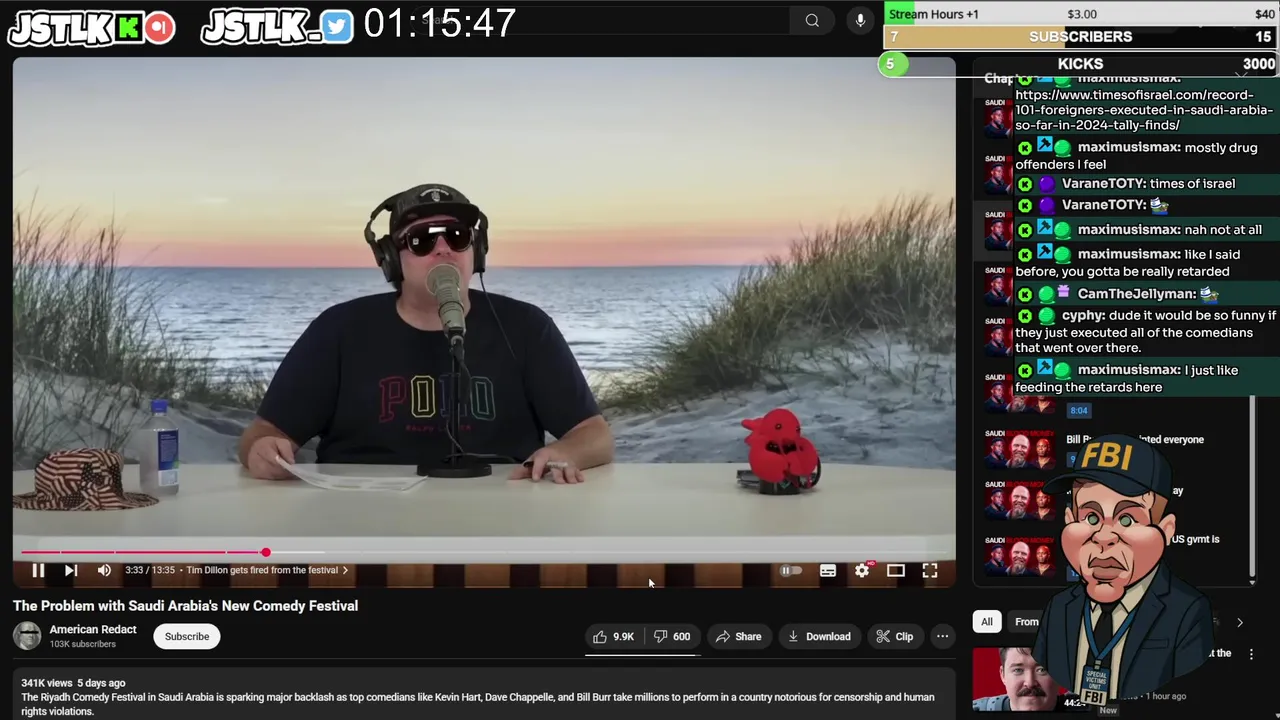Click the SUBSCRIBERS goal bar

(1081, 37)
